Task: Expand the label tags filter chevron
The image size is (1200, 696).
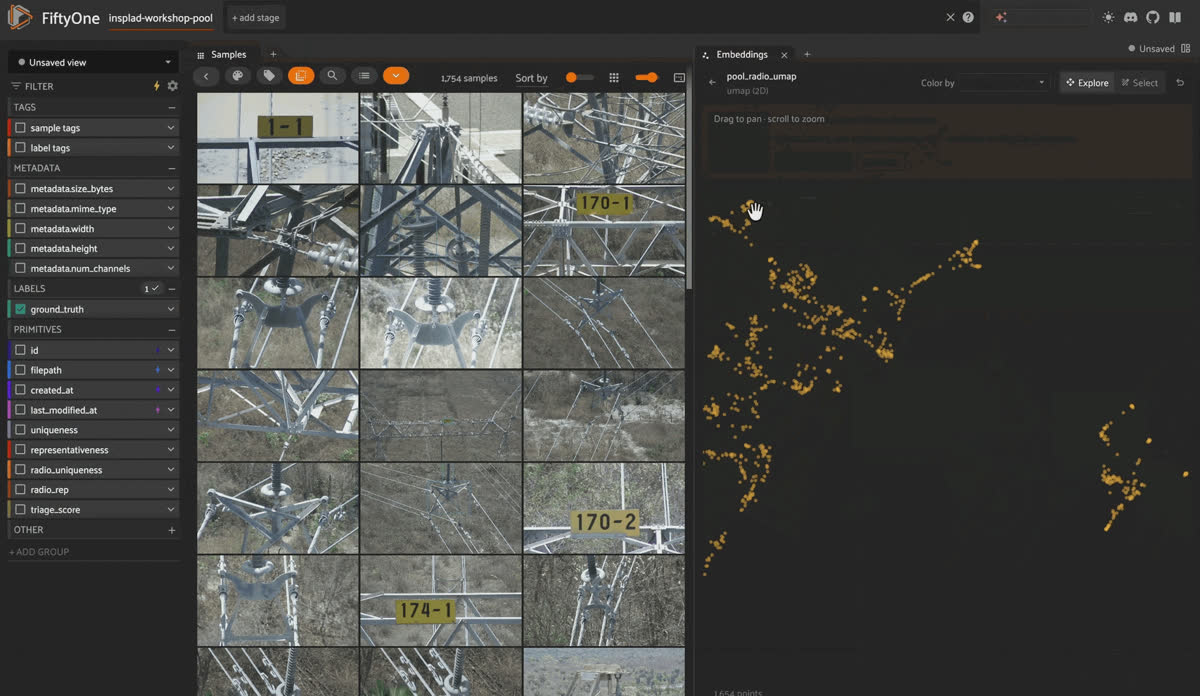Action: pyautogui.click(x=171, y=148)
